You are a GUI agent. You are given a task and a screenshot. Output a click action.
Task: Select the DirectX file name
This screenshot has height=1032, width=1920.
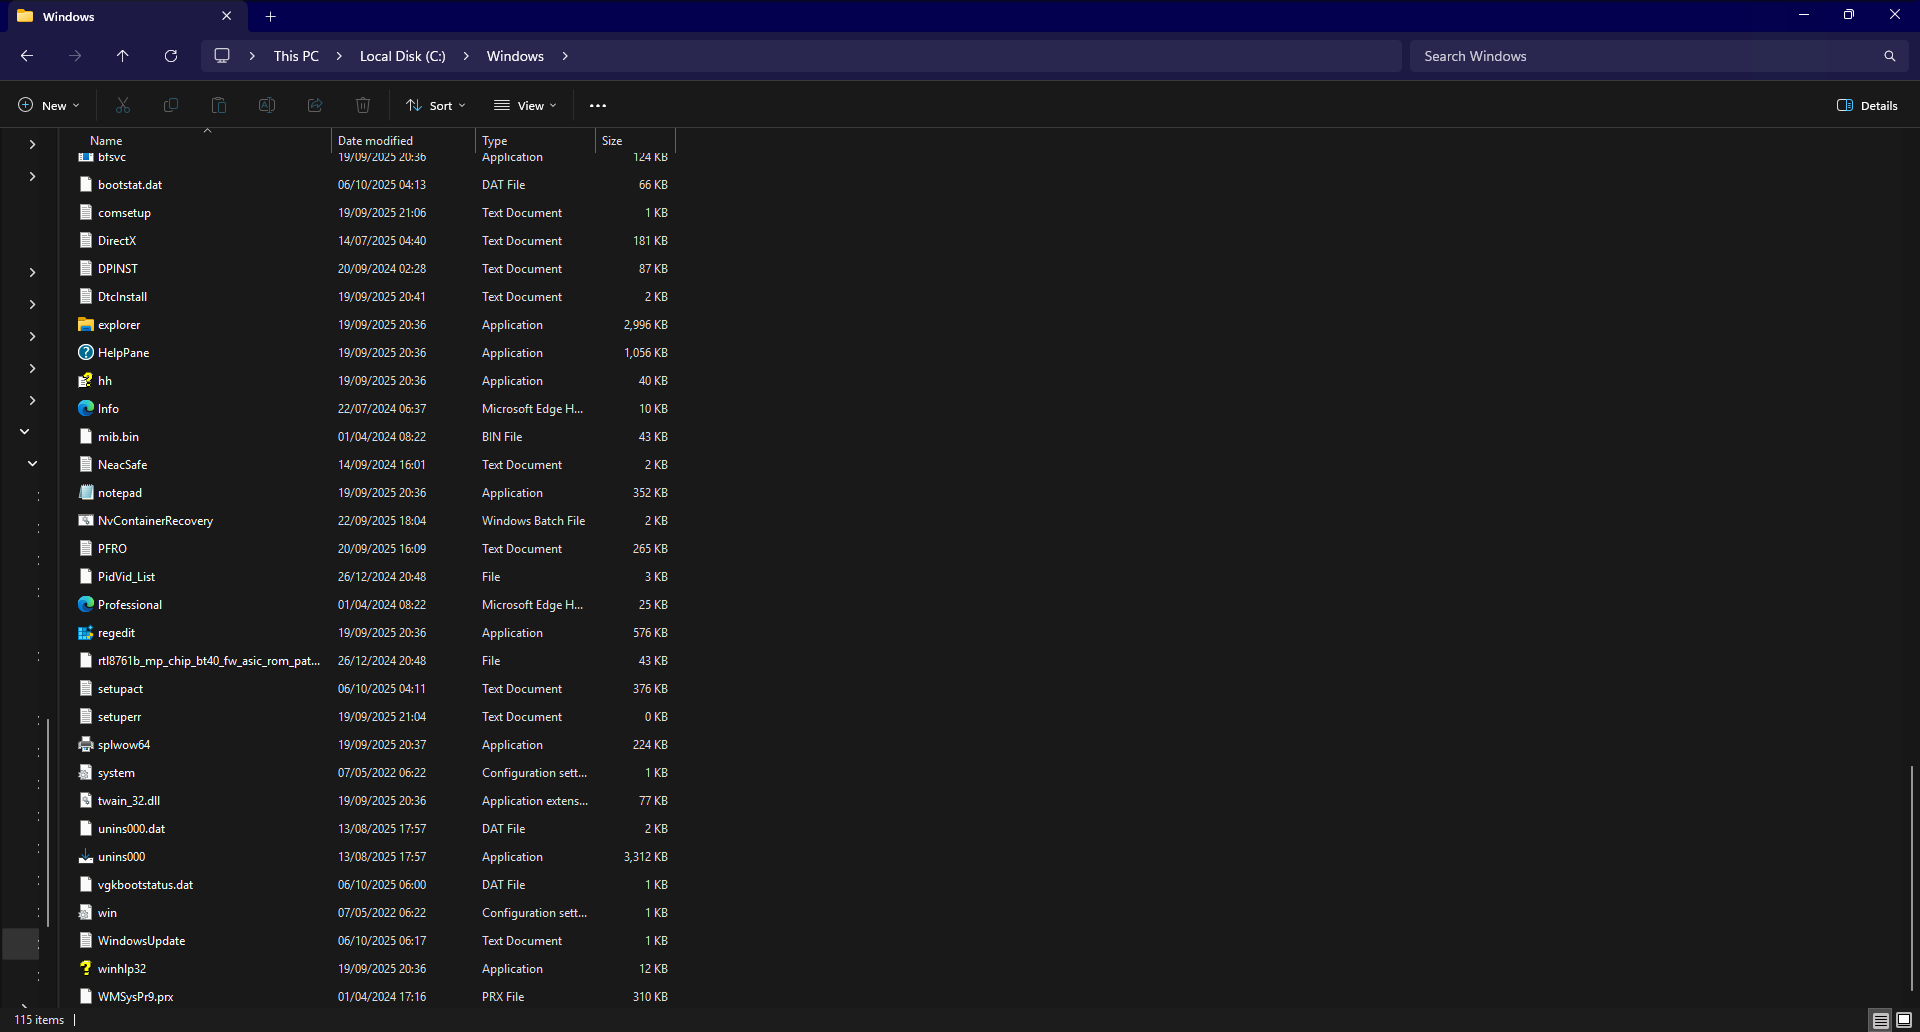[117, 241]
